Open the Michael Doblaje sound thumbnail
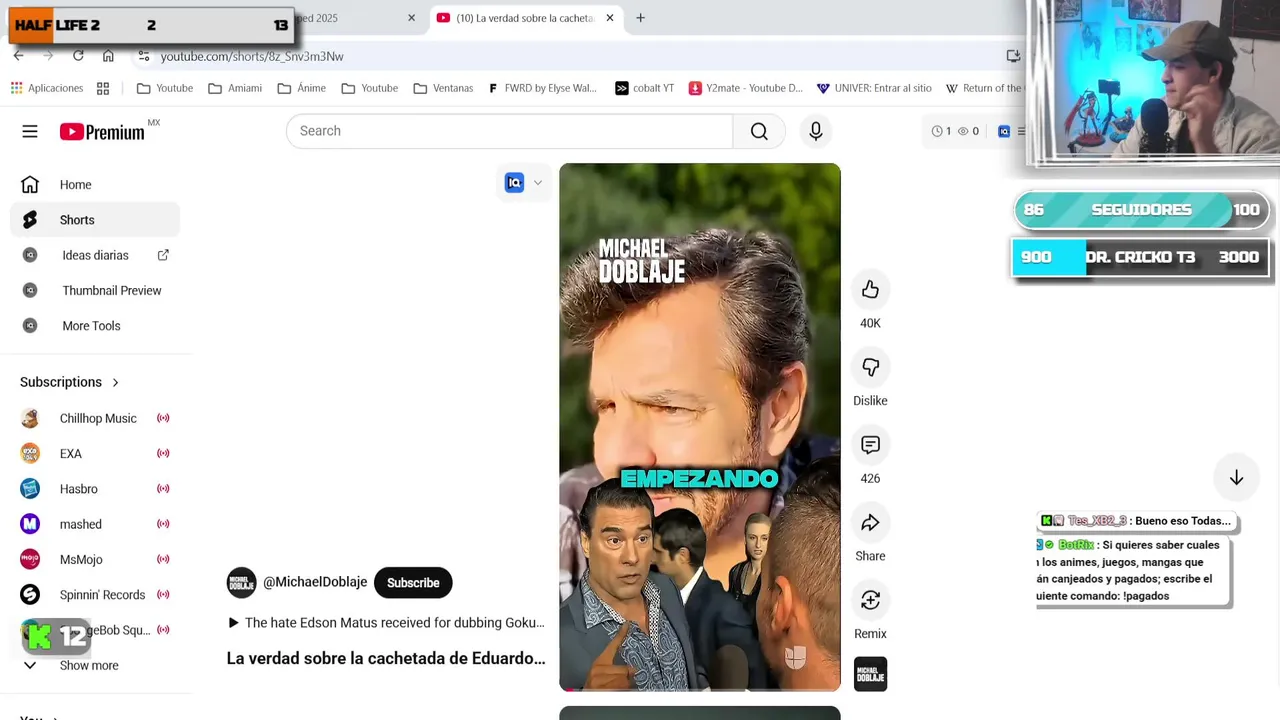Image resolution: width=1280 pixels, height=720 pixels. tap(870, 674)
